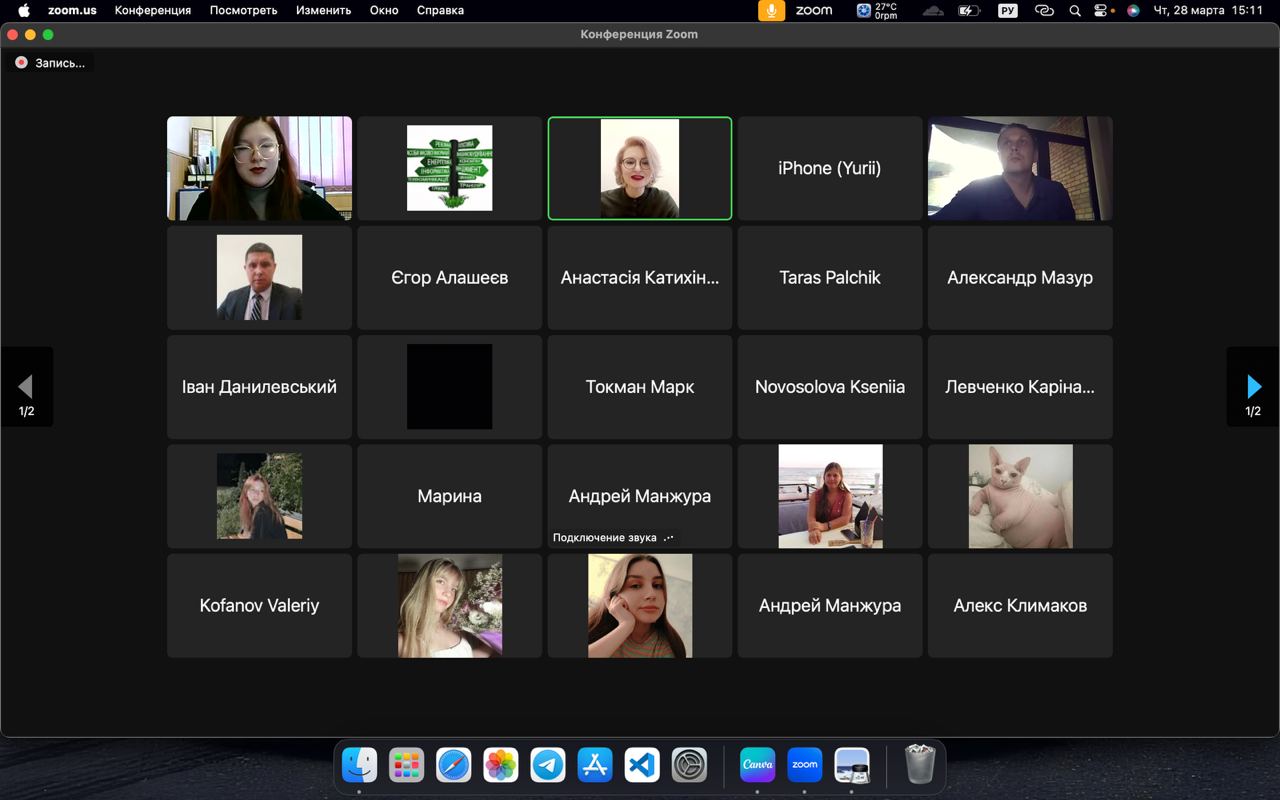Open Visual Studio Code from dock
The image size is (1280, 800).
[642, 765]
